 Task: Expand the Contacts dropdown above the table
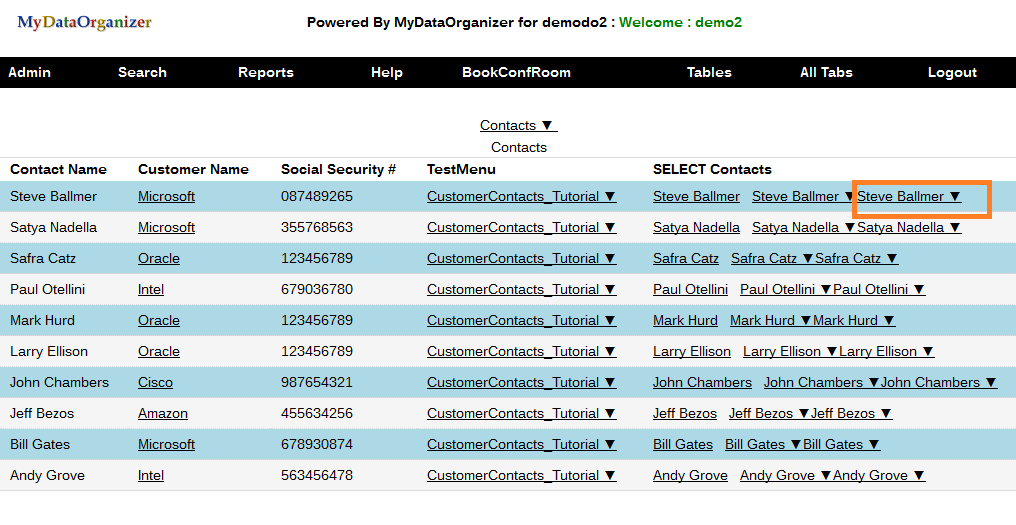(518, 125)
